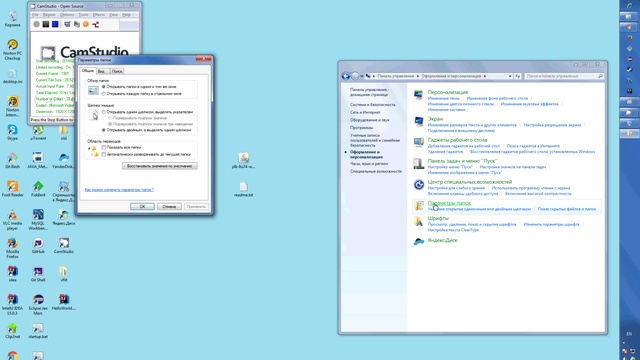The height and width of the screenshot is (360, 640).
Task: Open link 'Как можно изменить параметры папок?'
Action: 119,190
